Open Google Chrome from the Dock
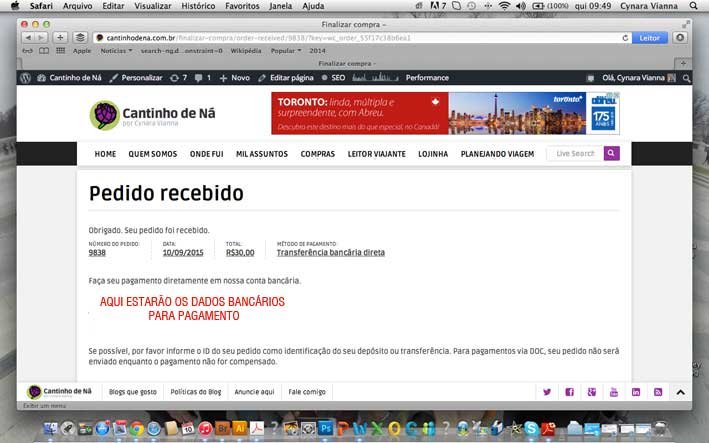 [137, 428]
